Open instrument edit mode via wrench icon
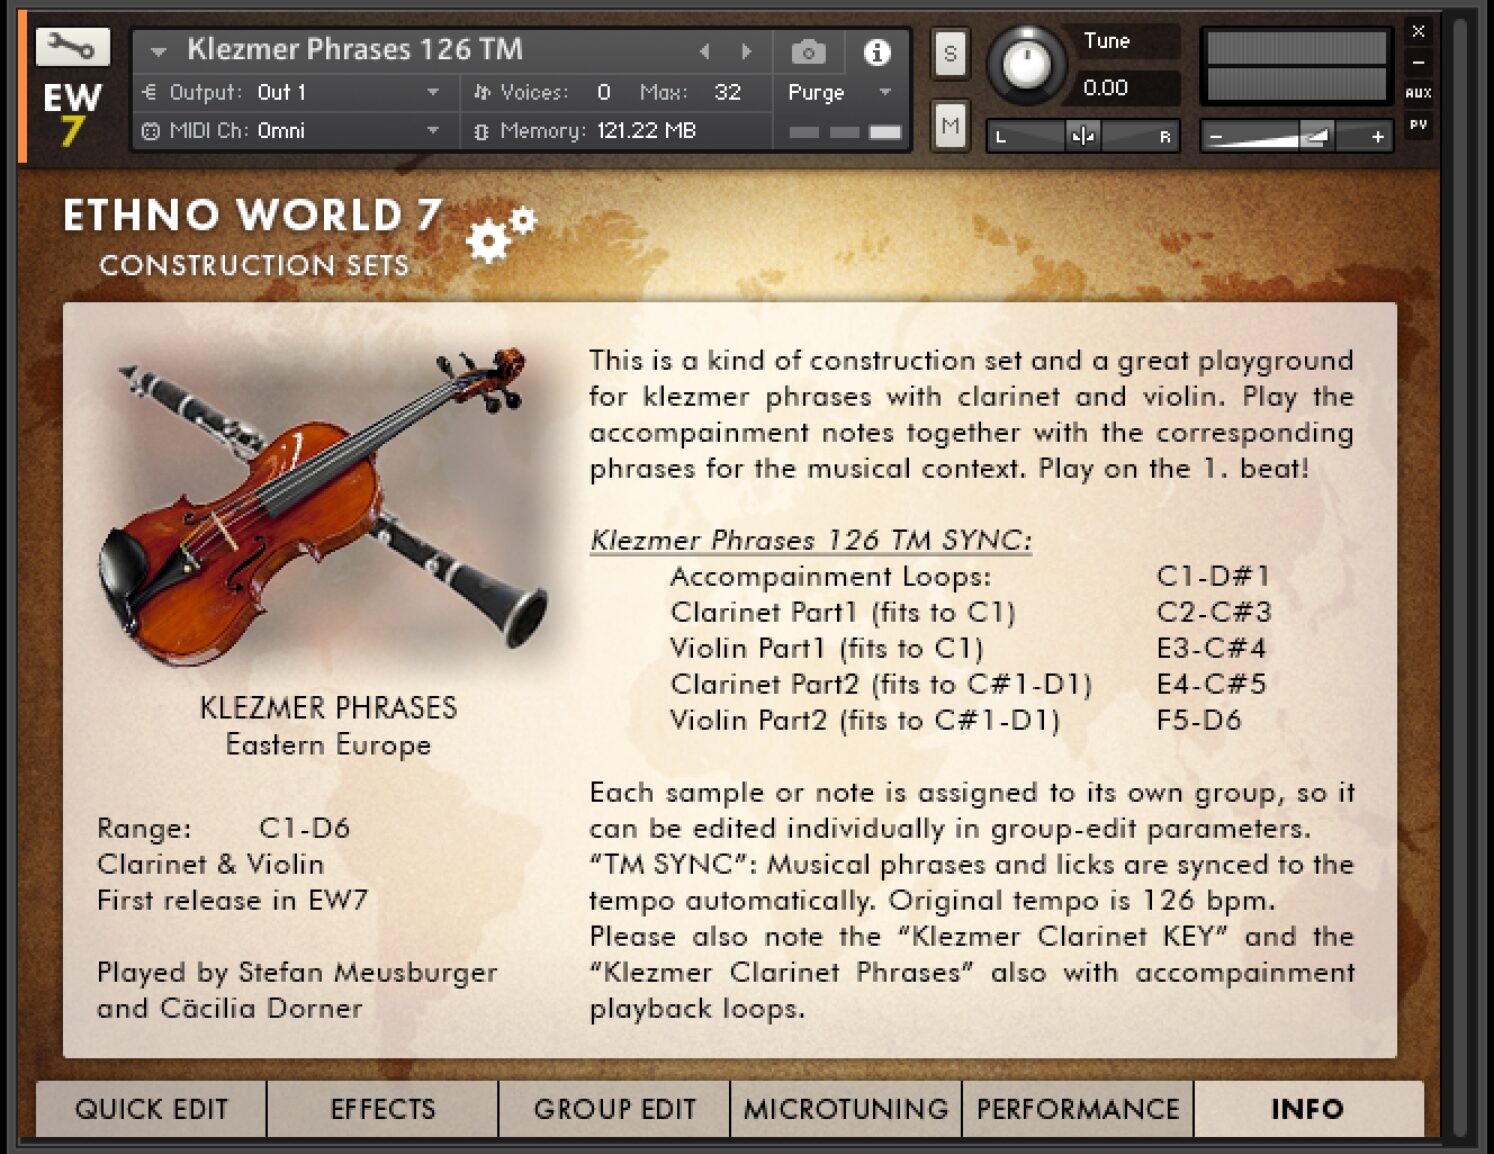1494x1154 pixels. pos(72,46)
